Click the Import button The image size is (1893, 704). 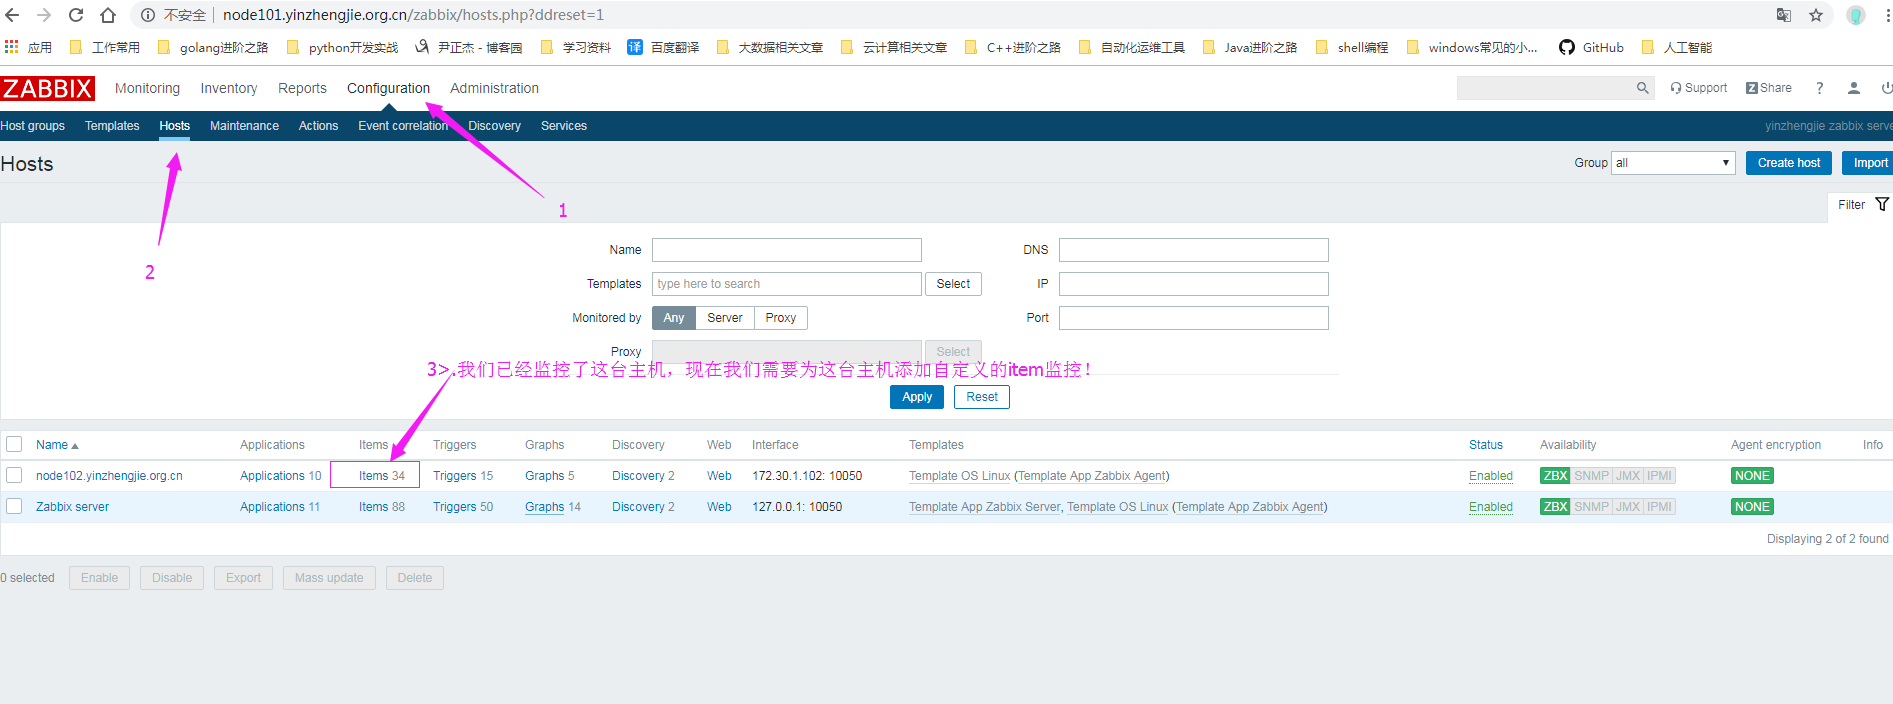1868,163
